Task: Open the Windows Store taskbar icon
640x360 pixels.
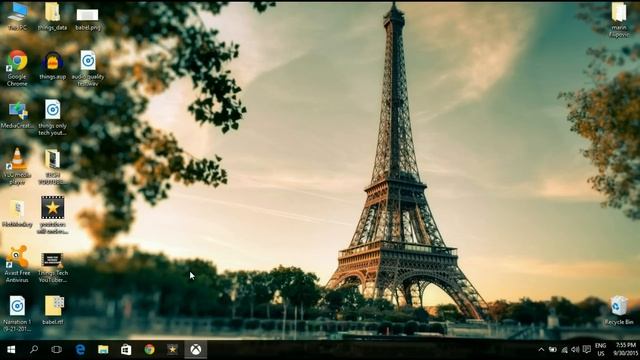Action: click(126, 349)
